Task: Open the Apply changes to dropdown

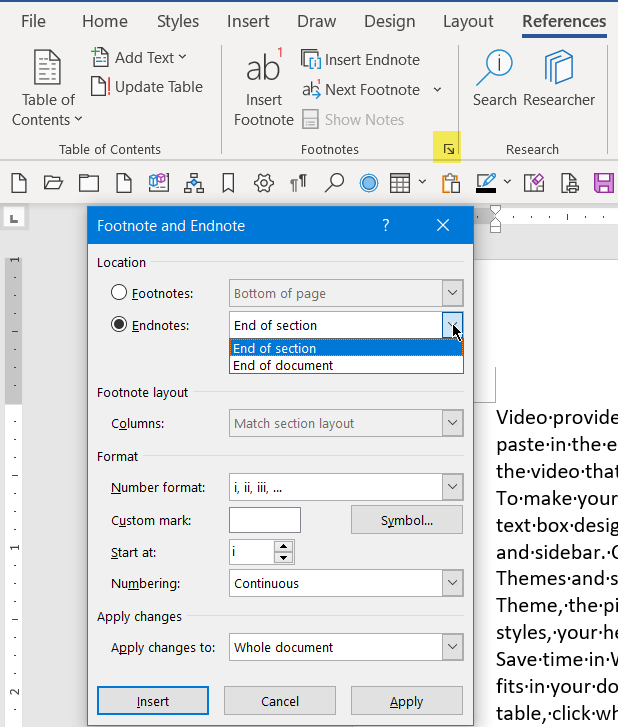Action: [452, 647]
